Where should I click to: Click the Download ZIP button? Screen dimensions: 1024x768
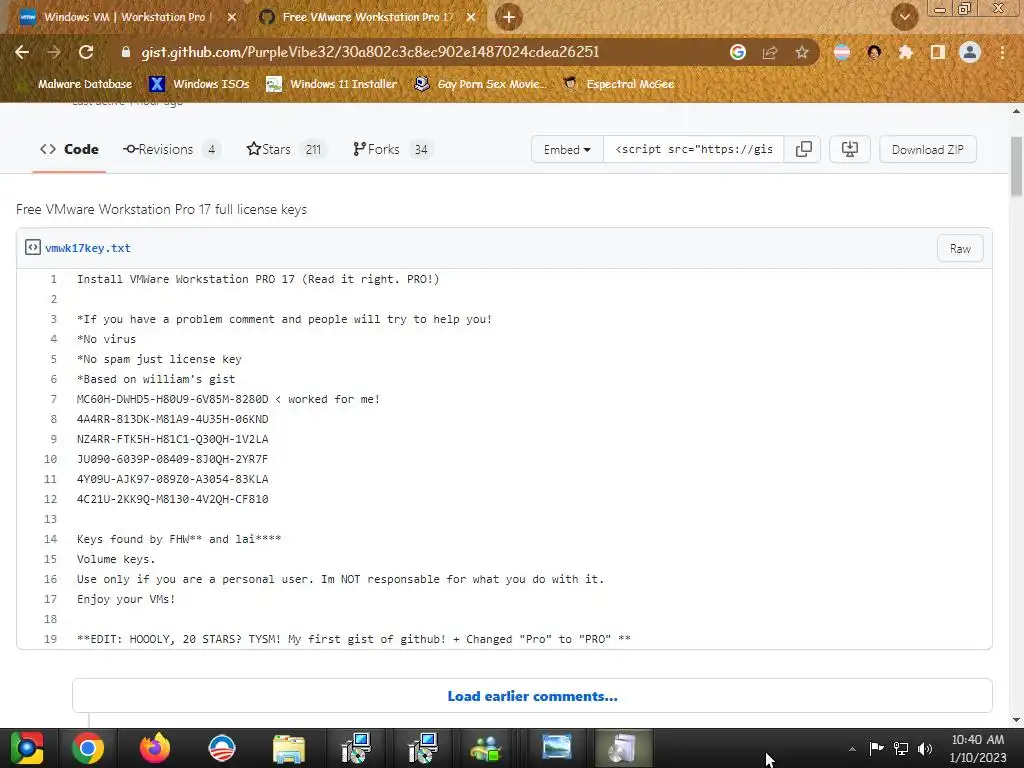(927, 150)
